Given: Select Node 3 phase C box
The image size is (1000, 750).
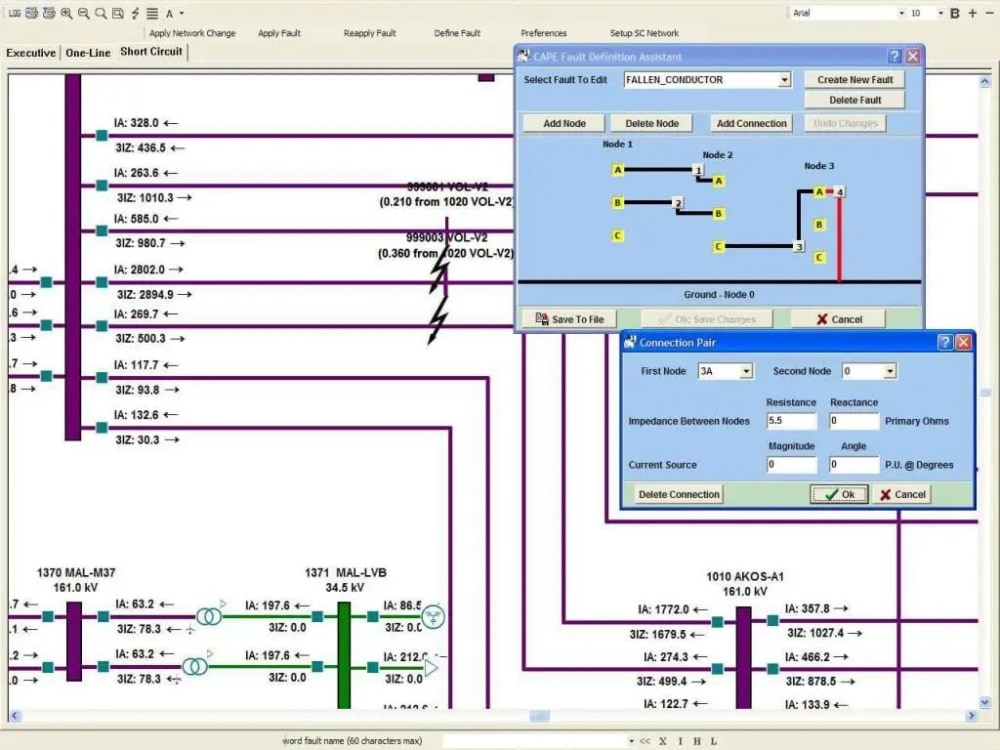Looking at the screenshot, I should [820, 258].
